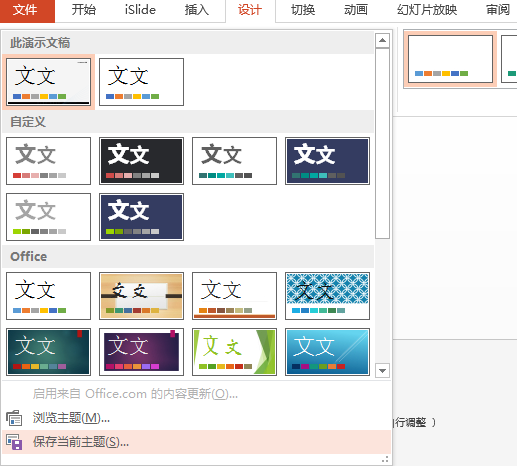Image resolution: width=517 pixels, height=466 pixels.
Task: Switch to the 插入 ribbon tab
Action: [x=197, y=10]
